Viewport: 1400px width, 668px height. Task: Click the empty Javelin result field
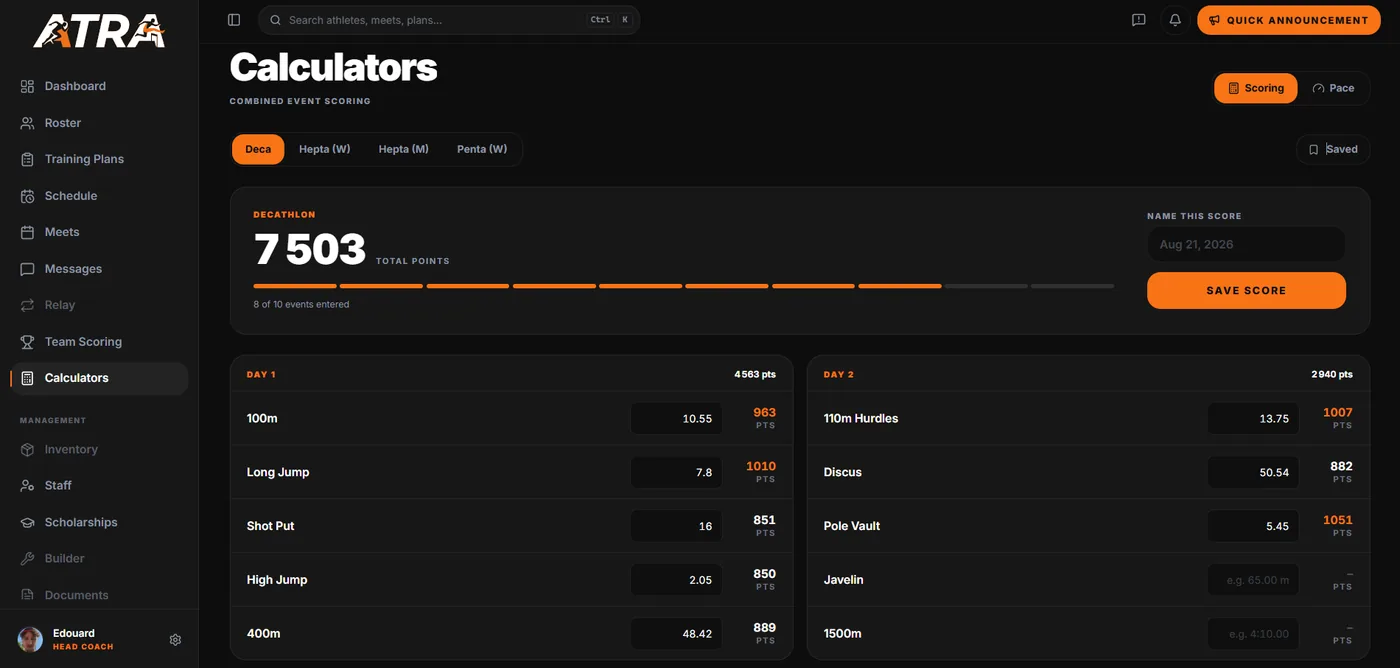(1253, 580)
